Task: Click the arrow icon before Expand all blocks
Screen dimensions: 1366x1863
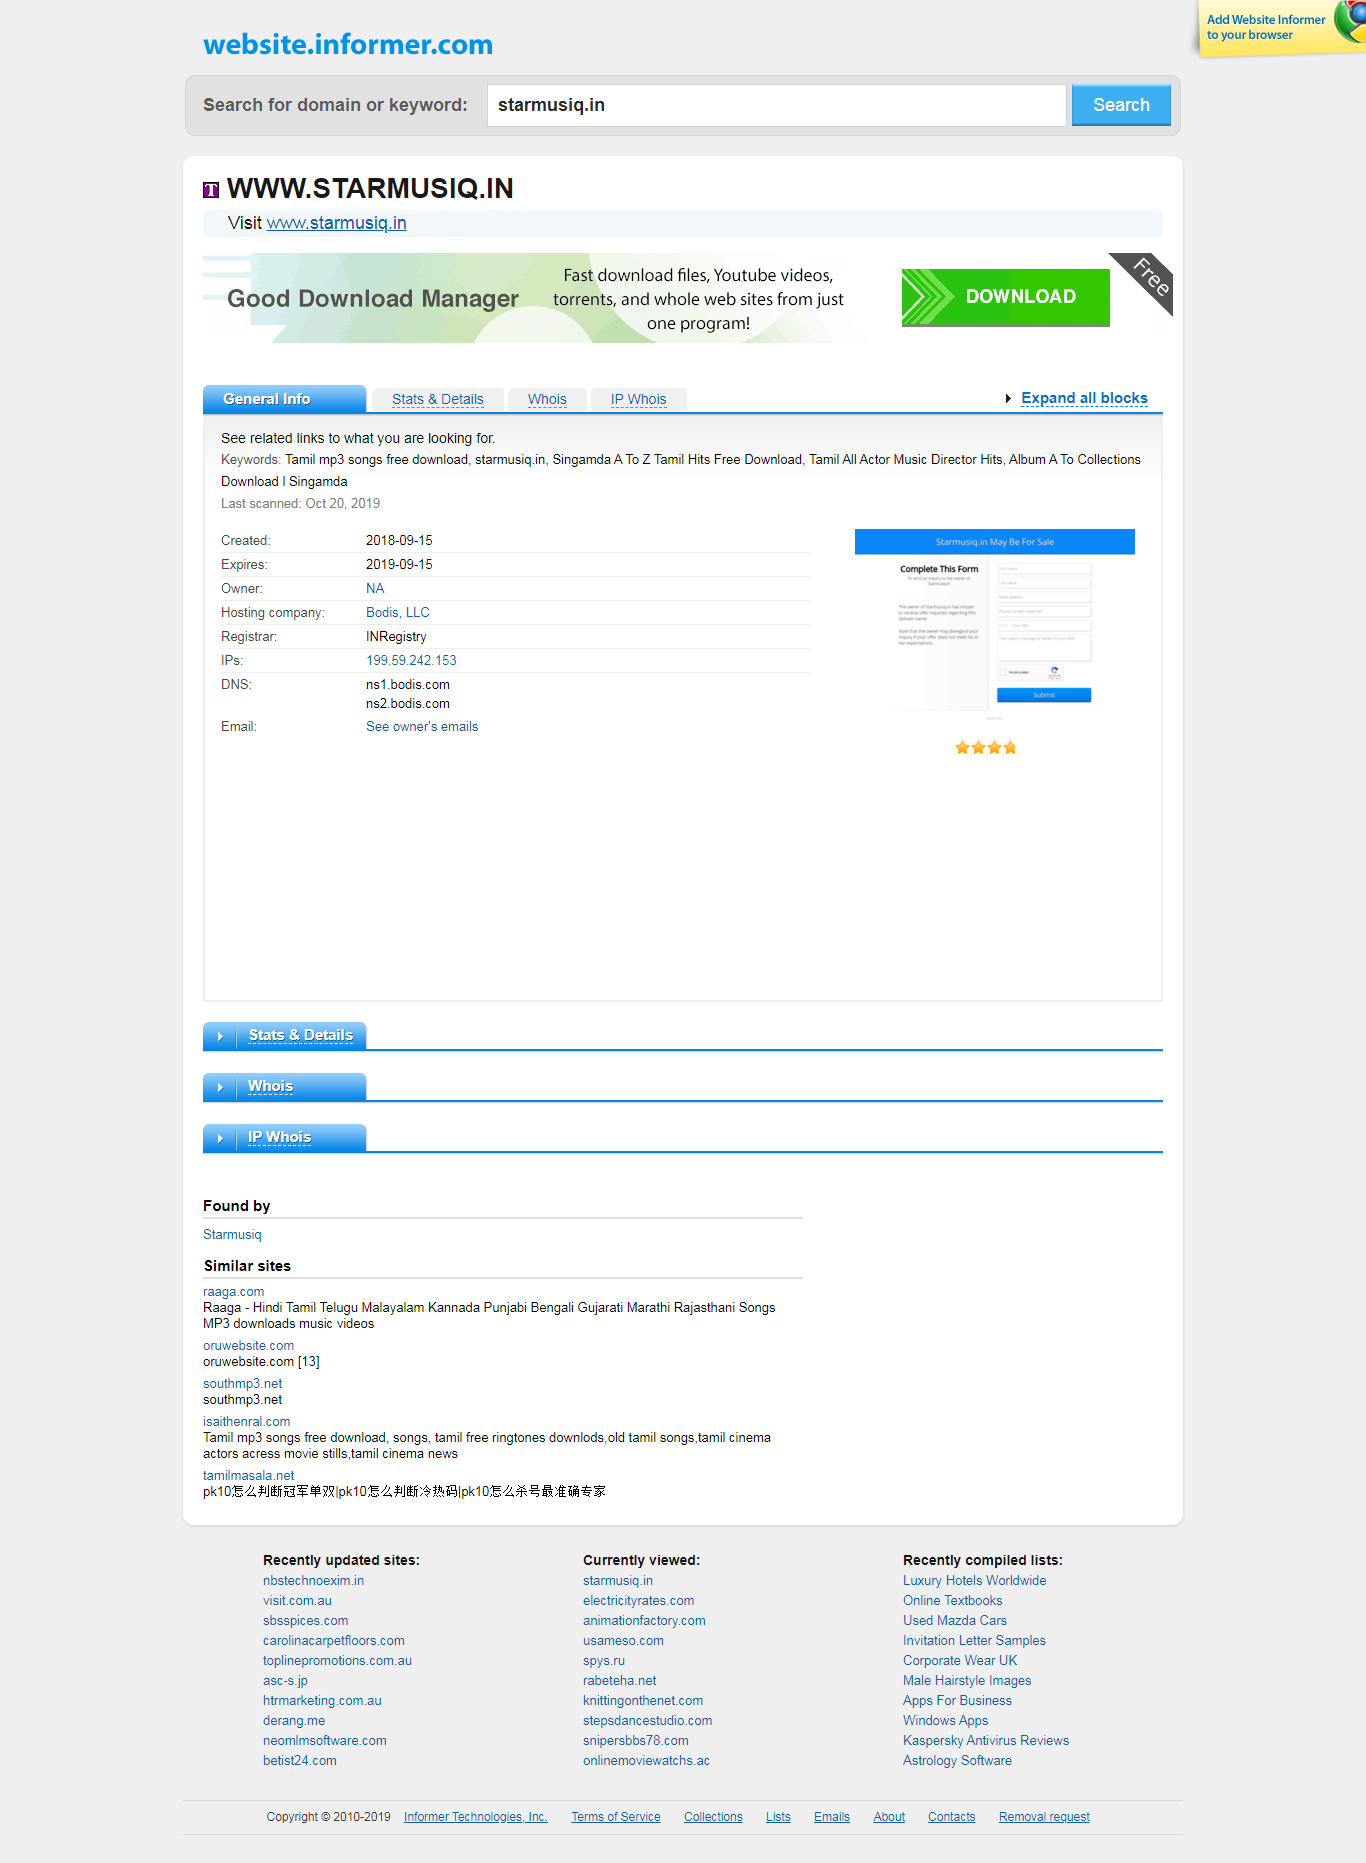Action: click(1008, 398)
